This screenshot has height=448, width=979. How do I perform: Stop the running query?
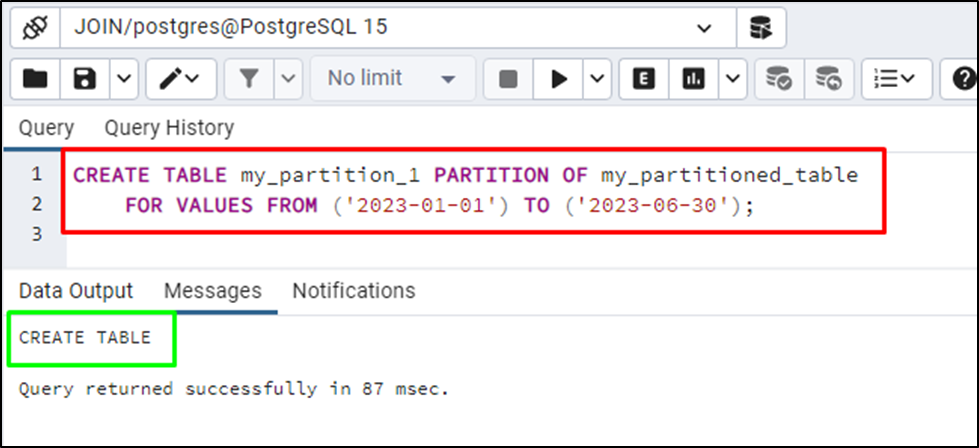coord(508,79)
